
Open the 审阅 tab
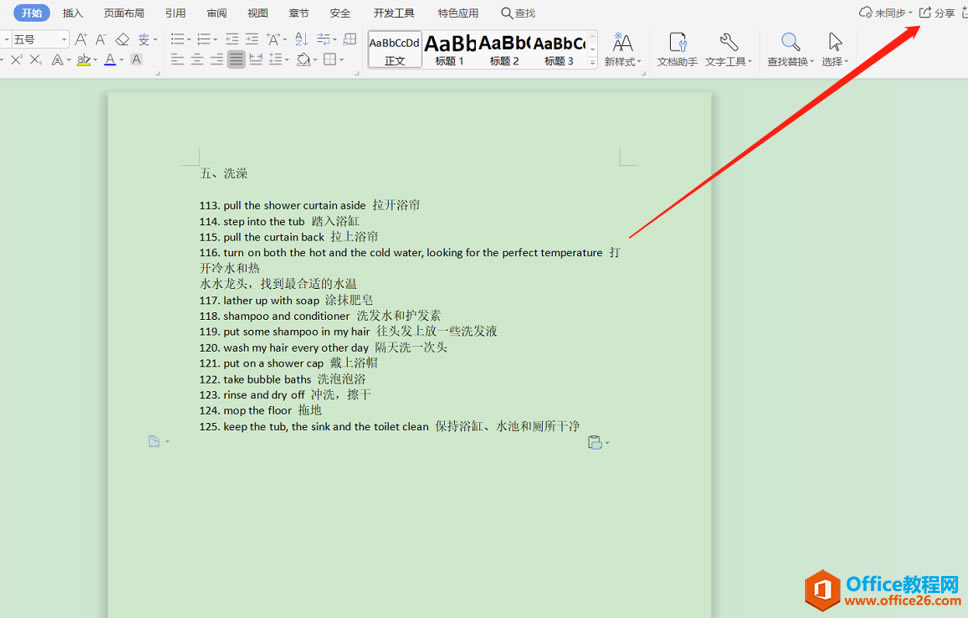[x=217, y=13]
